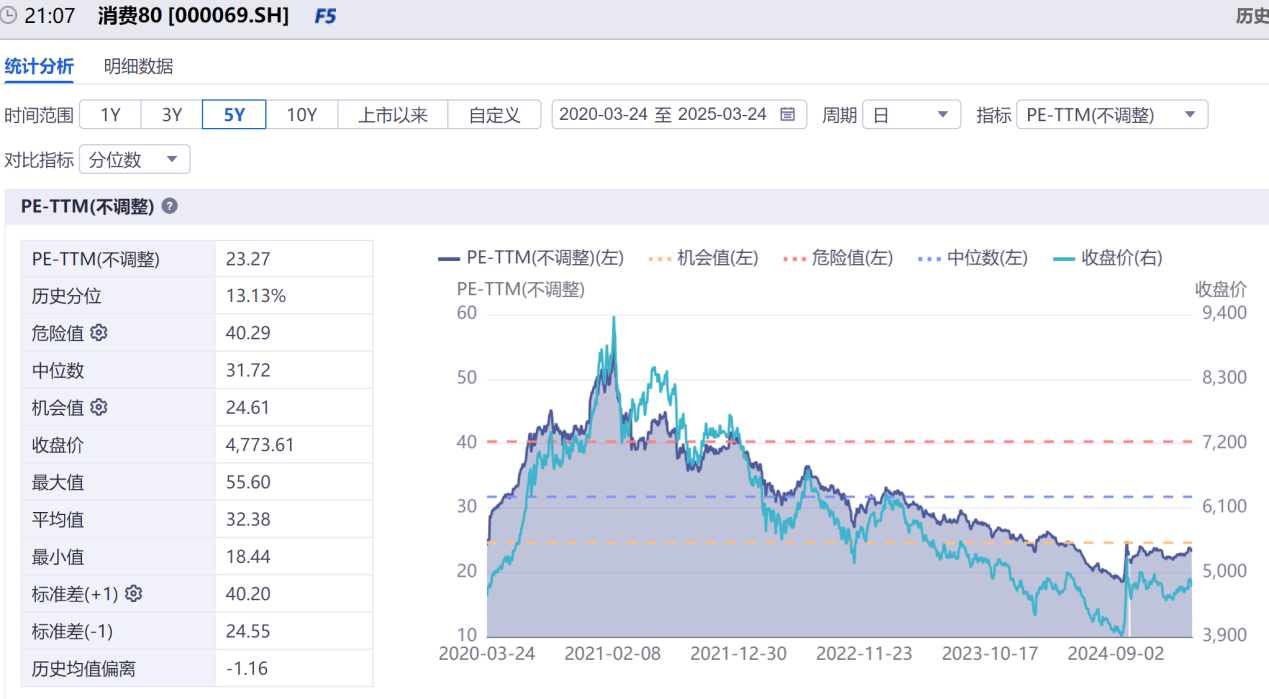This screenshot has height=699, width=1269.
Task: Toggle 收盘价(右) legend series
Action: click(1108, 258)
